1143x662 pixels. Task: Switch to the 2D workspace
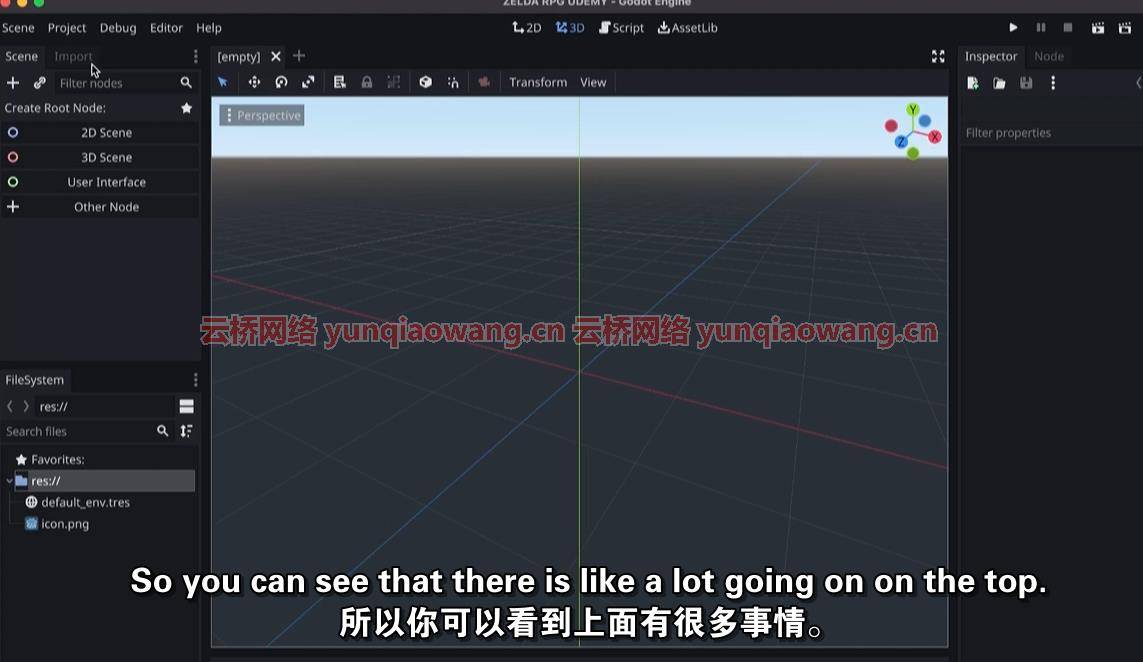526,28
